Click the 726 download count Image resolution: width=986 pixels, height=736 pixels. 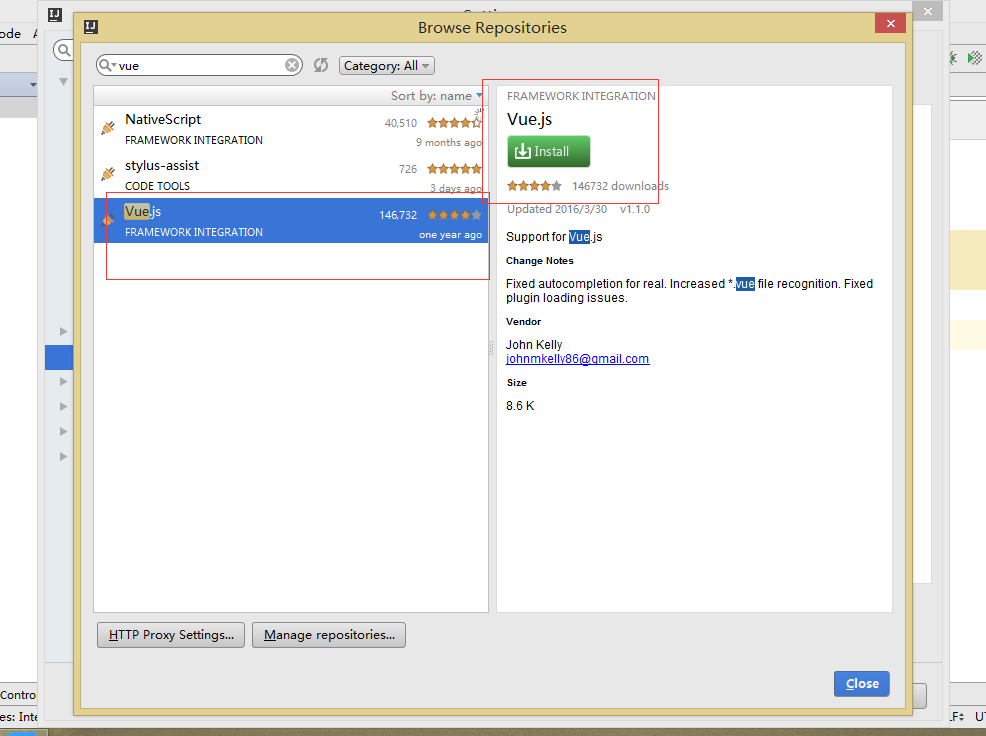407,169
